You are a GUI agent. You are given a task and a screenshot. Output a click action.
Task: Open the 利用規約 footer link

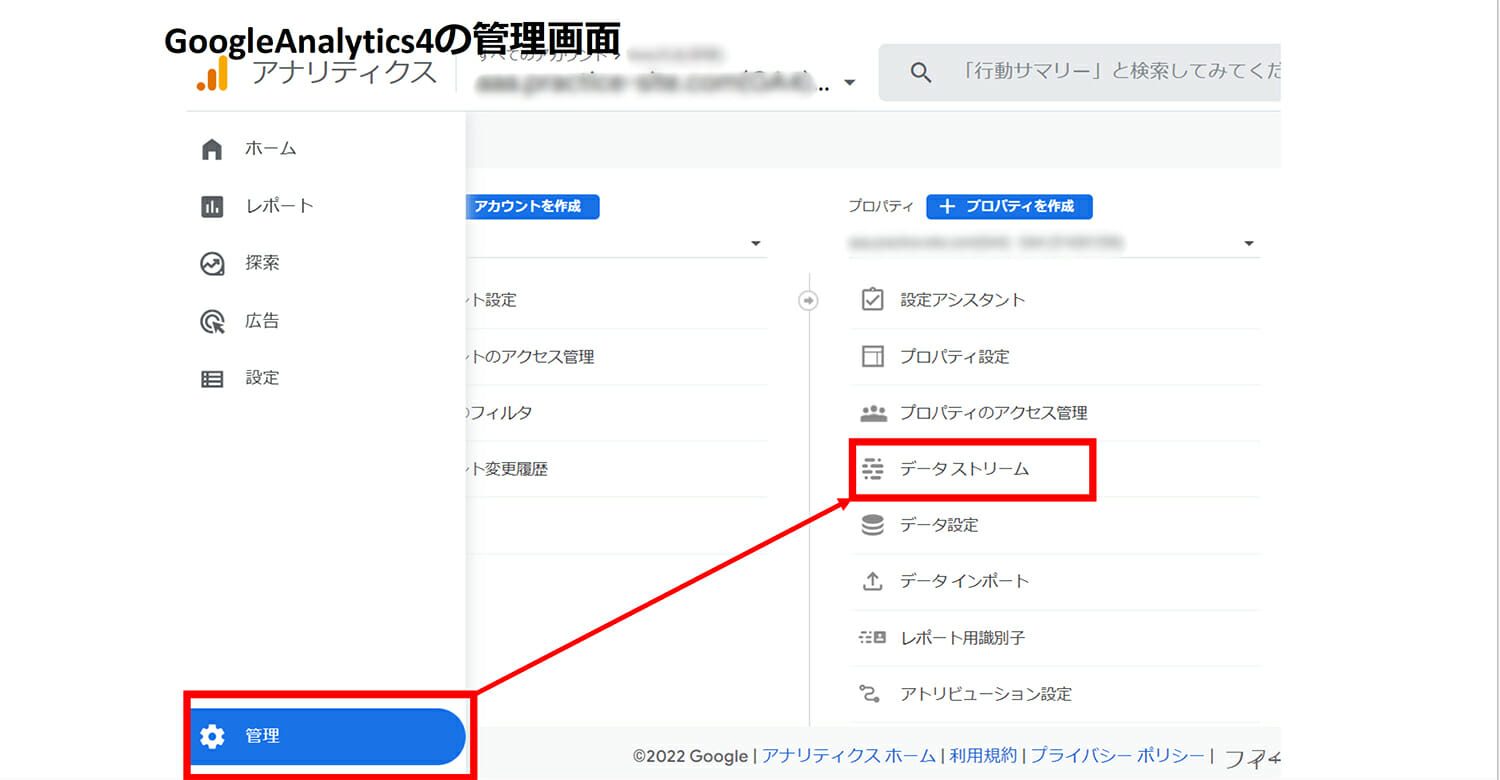[983, 756]
